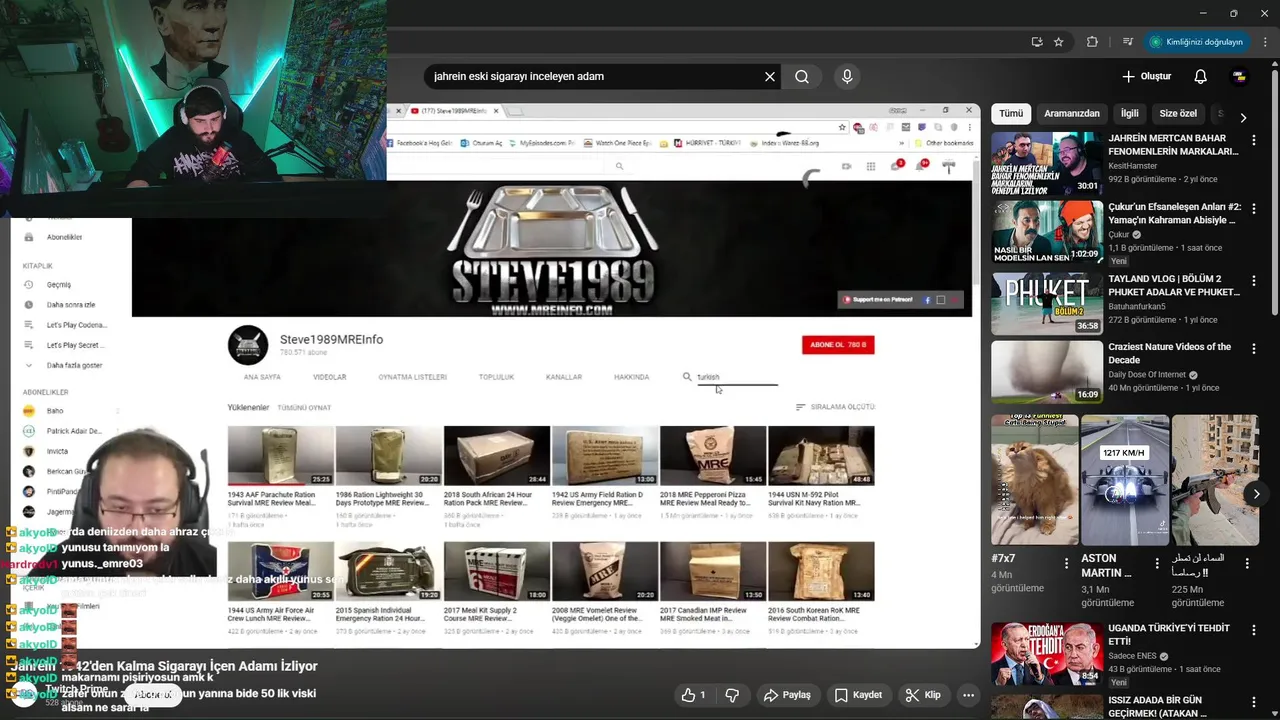Open options menu for Çukur'un Efsaneleşen Anları video
The width and height of the screenshot is (1280, 720).
click(x=1254, y=210)
